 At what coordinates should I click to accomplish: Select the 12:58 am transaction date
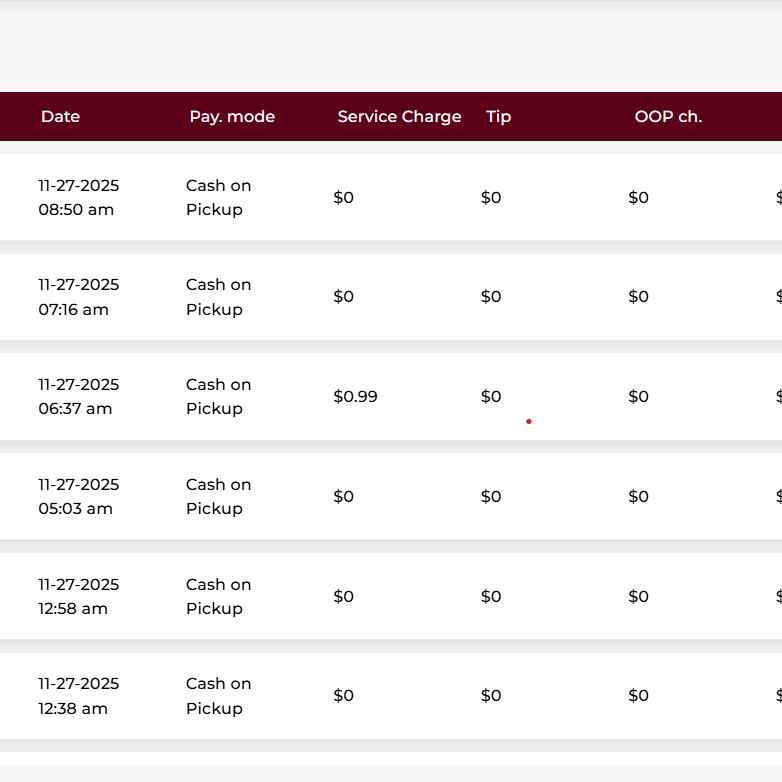tap(78, 597)
